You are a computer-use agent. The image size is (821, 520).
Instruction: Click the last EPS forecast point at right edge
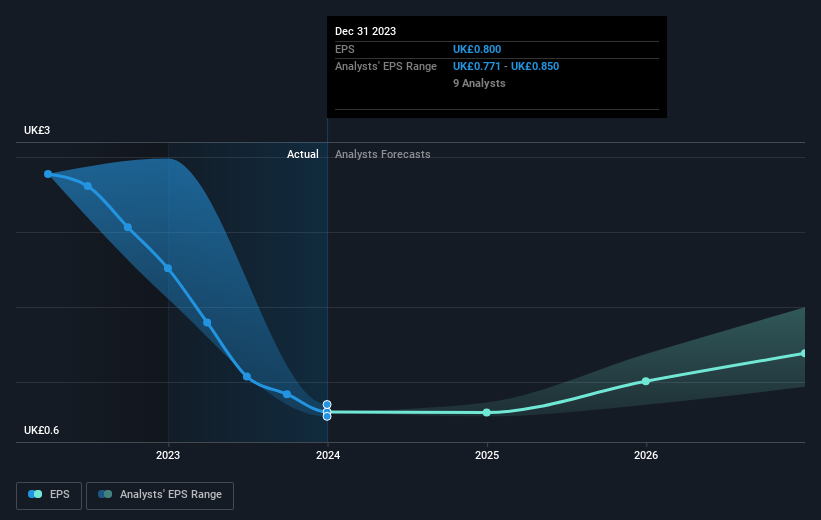pyautogui.click(x=803, y=353)
